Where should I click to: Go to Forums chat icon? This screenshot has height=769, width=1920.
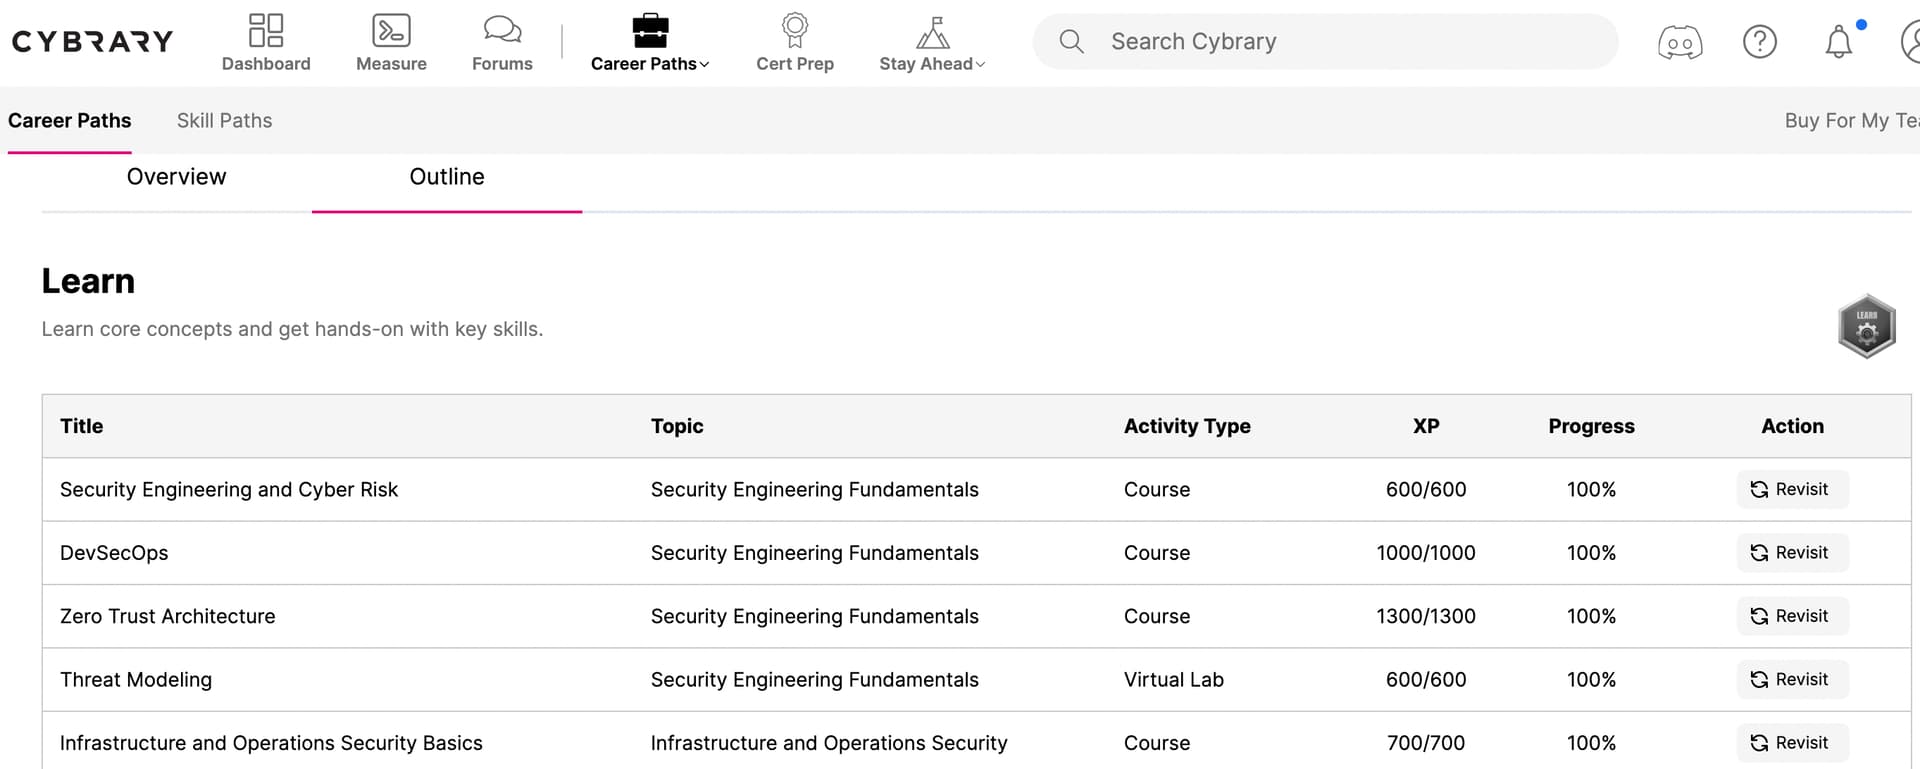point(502,30)
